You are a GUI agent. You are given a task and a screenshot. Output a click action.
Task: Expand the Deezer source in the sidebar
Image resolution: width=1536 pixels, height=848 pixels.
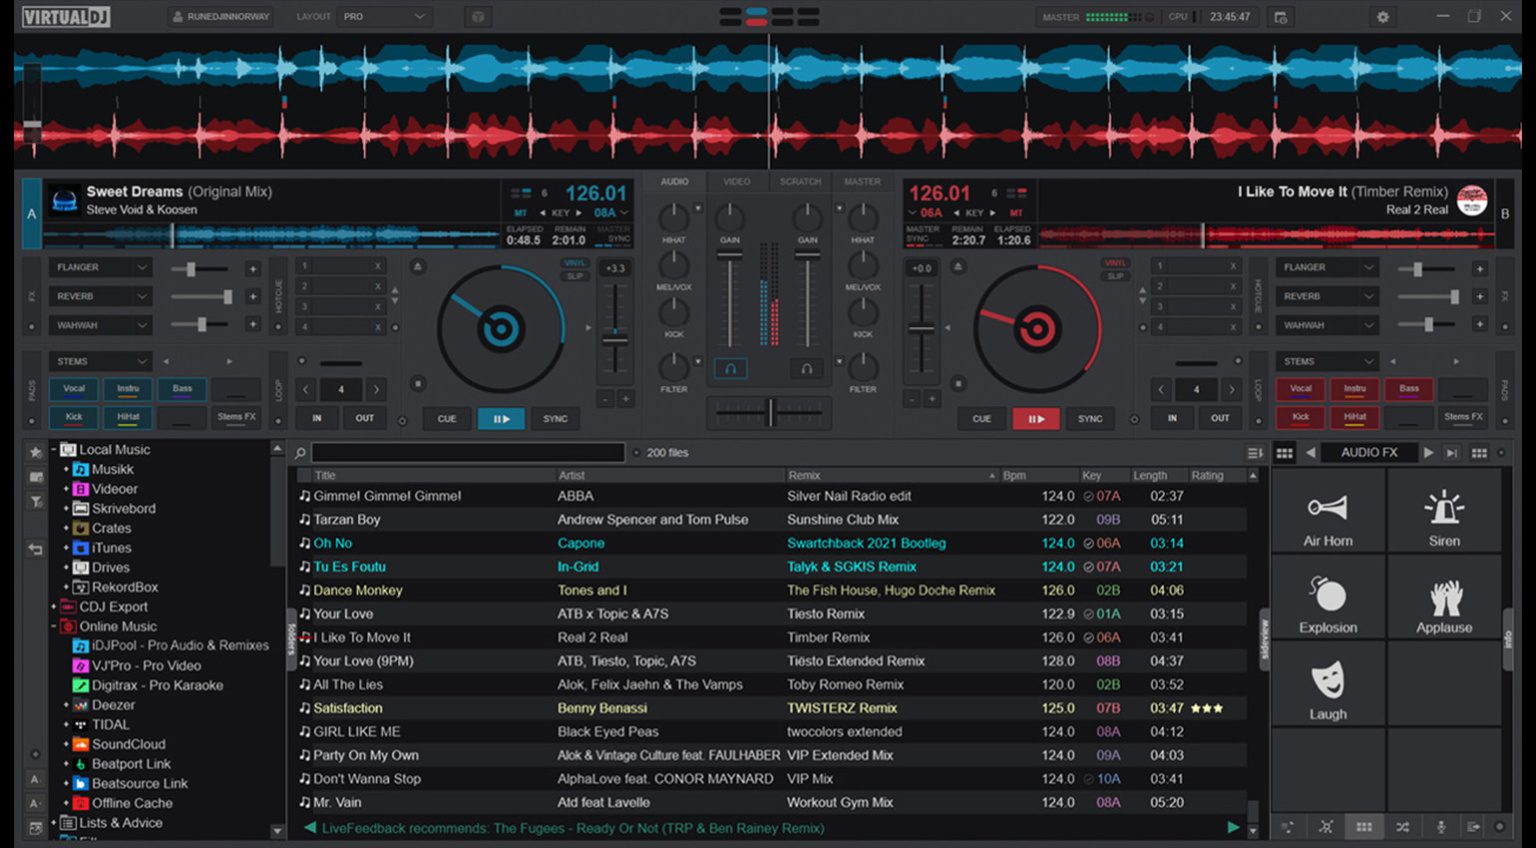pyautogui.click(x=68, y=705)
